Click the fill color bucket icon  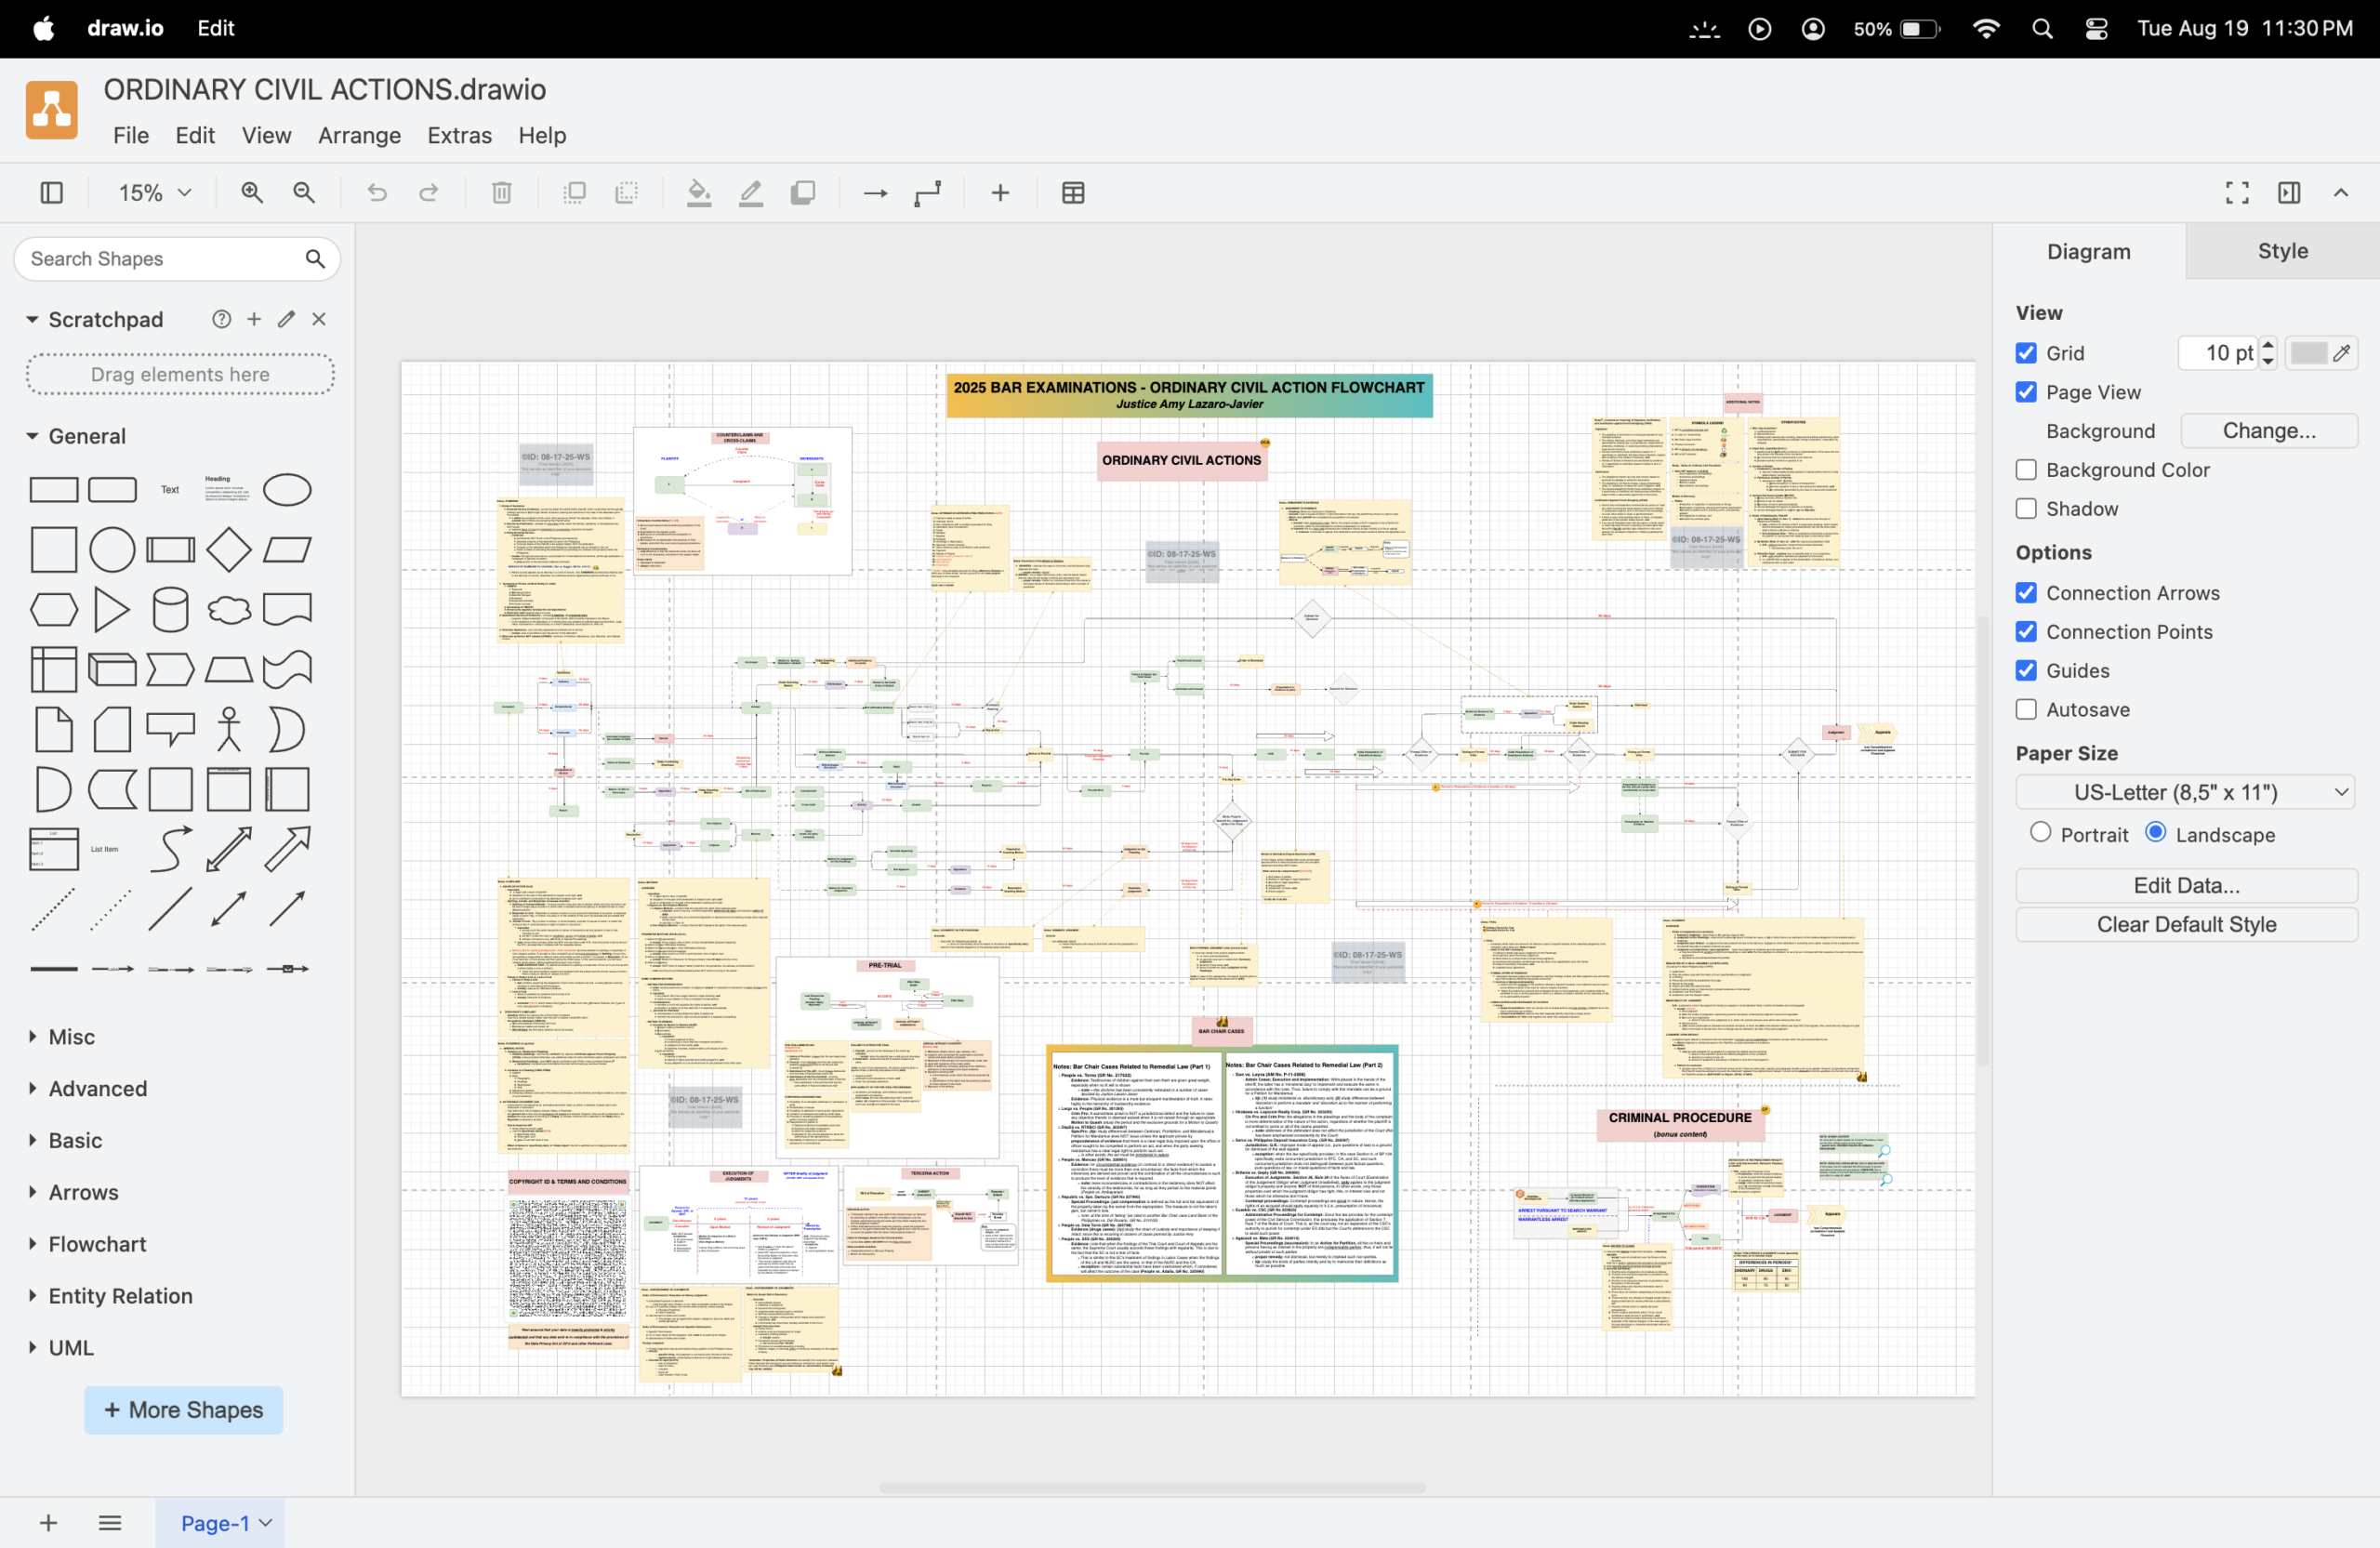[x=699, y=193]
